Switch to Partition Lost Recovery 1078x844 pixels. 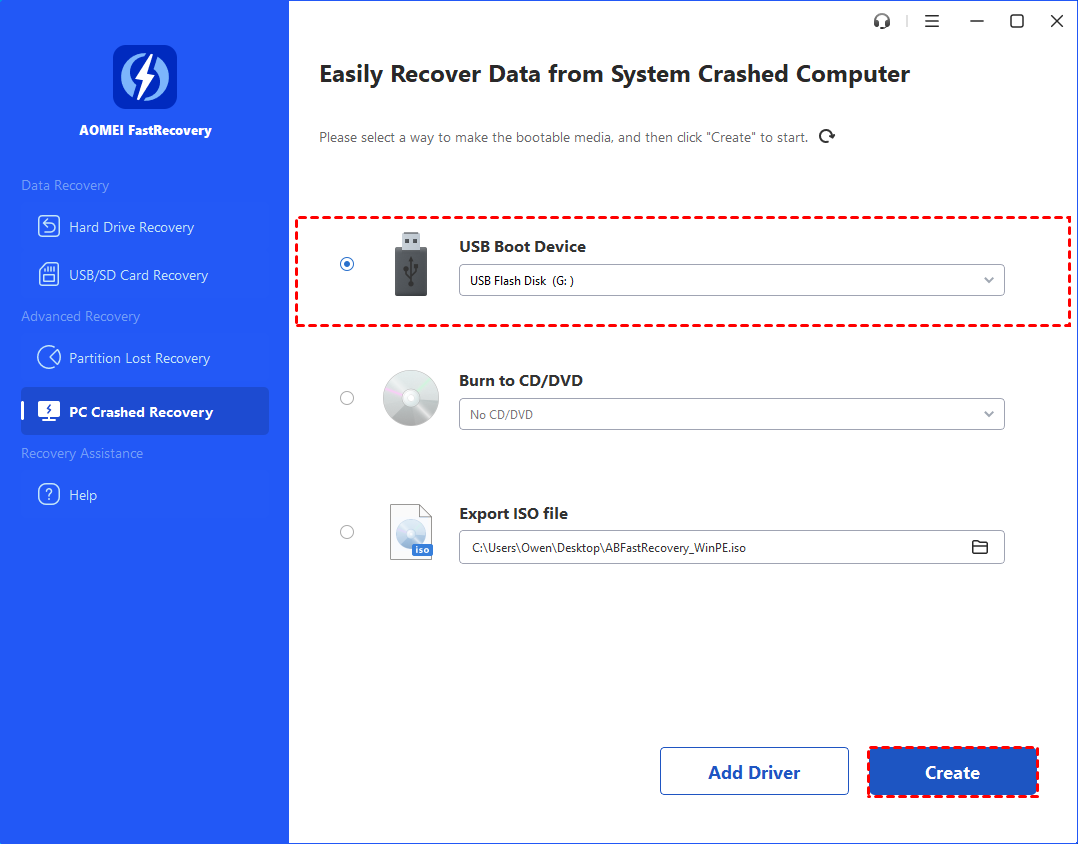point(139,358)
